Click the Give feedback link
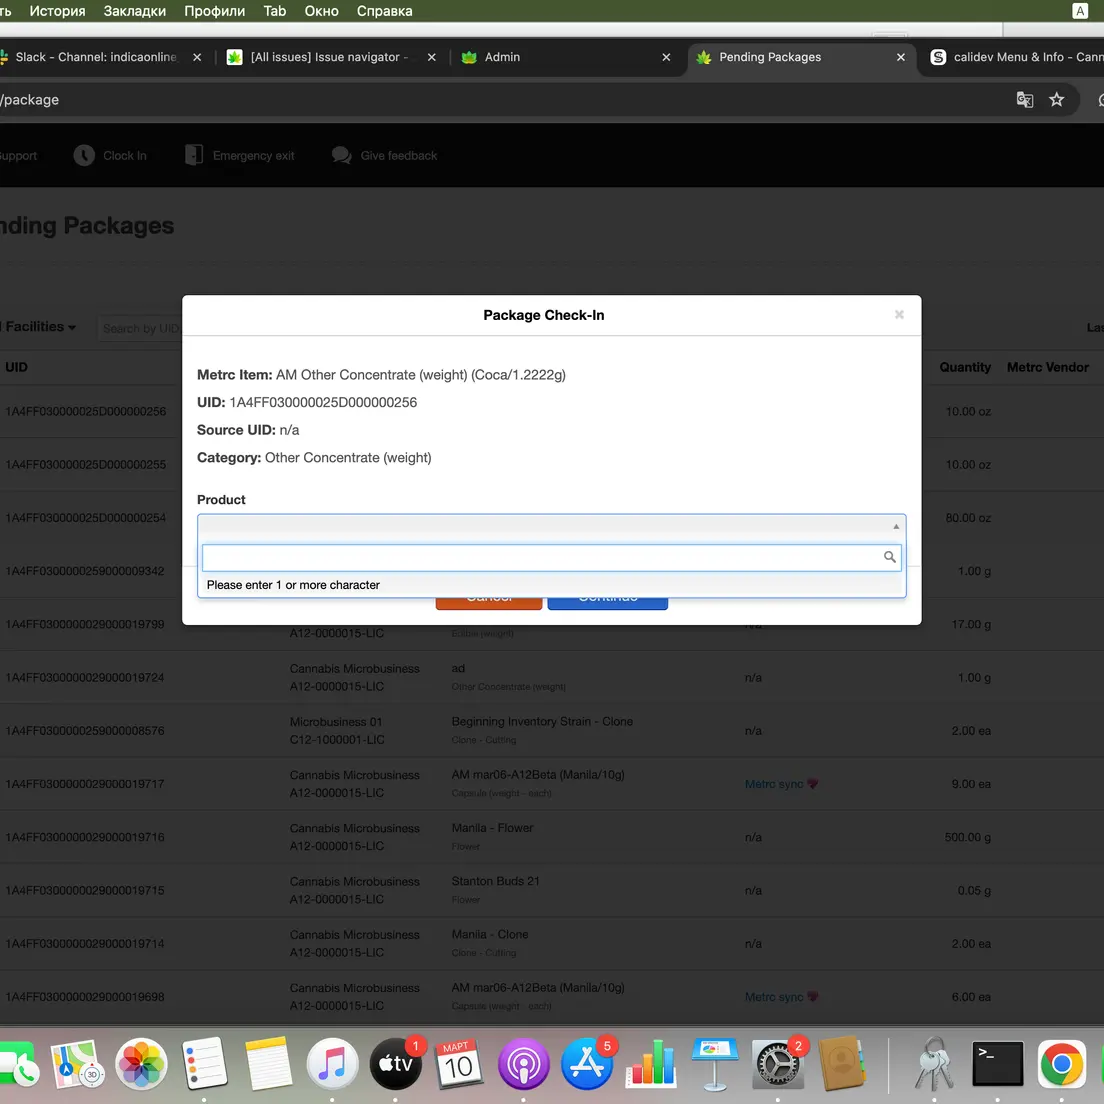Viewport: 1104px width, 1104px height. 399,156
